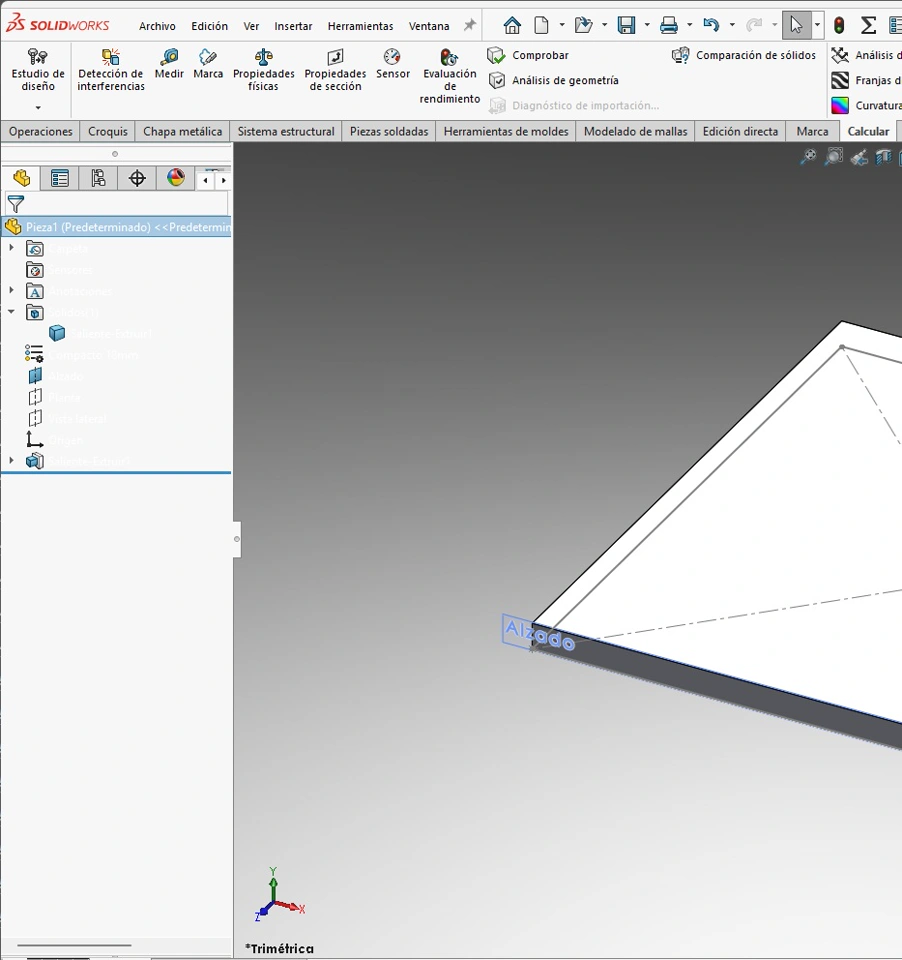The width and height of the screenshot is (902, 960).
Task: Switch to the ConfigurationManager tab icon
Action: tap(98, 179)
